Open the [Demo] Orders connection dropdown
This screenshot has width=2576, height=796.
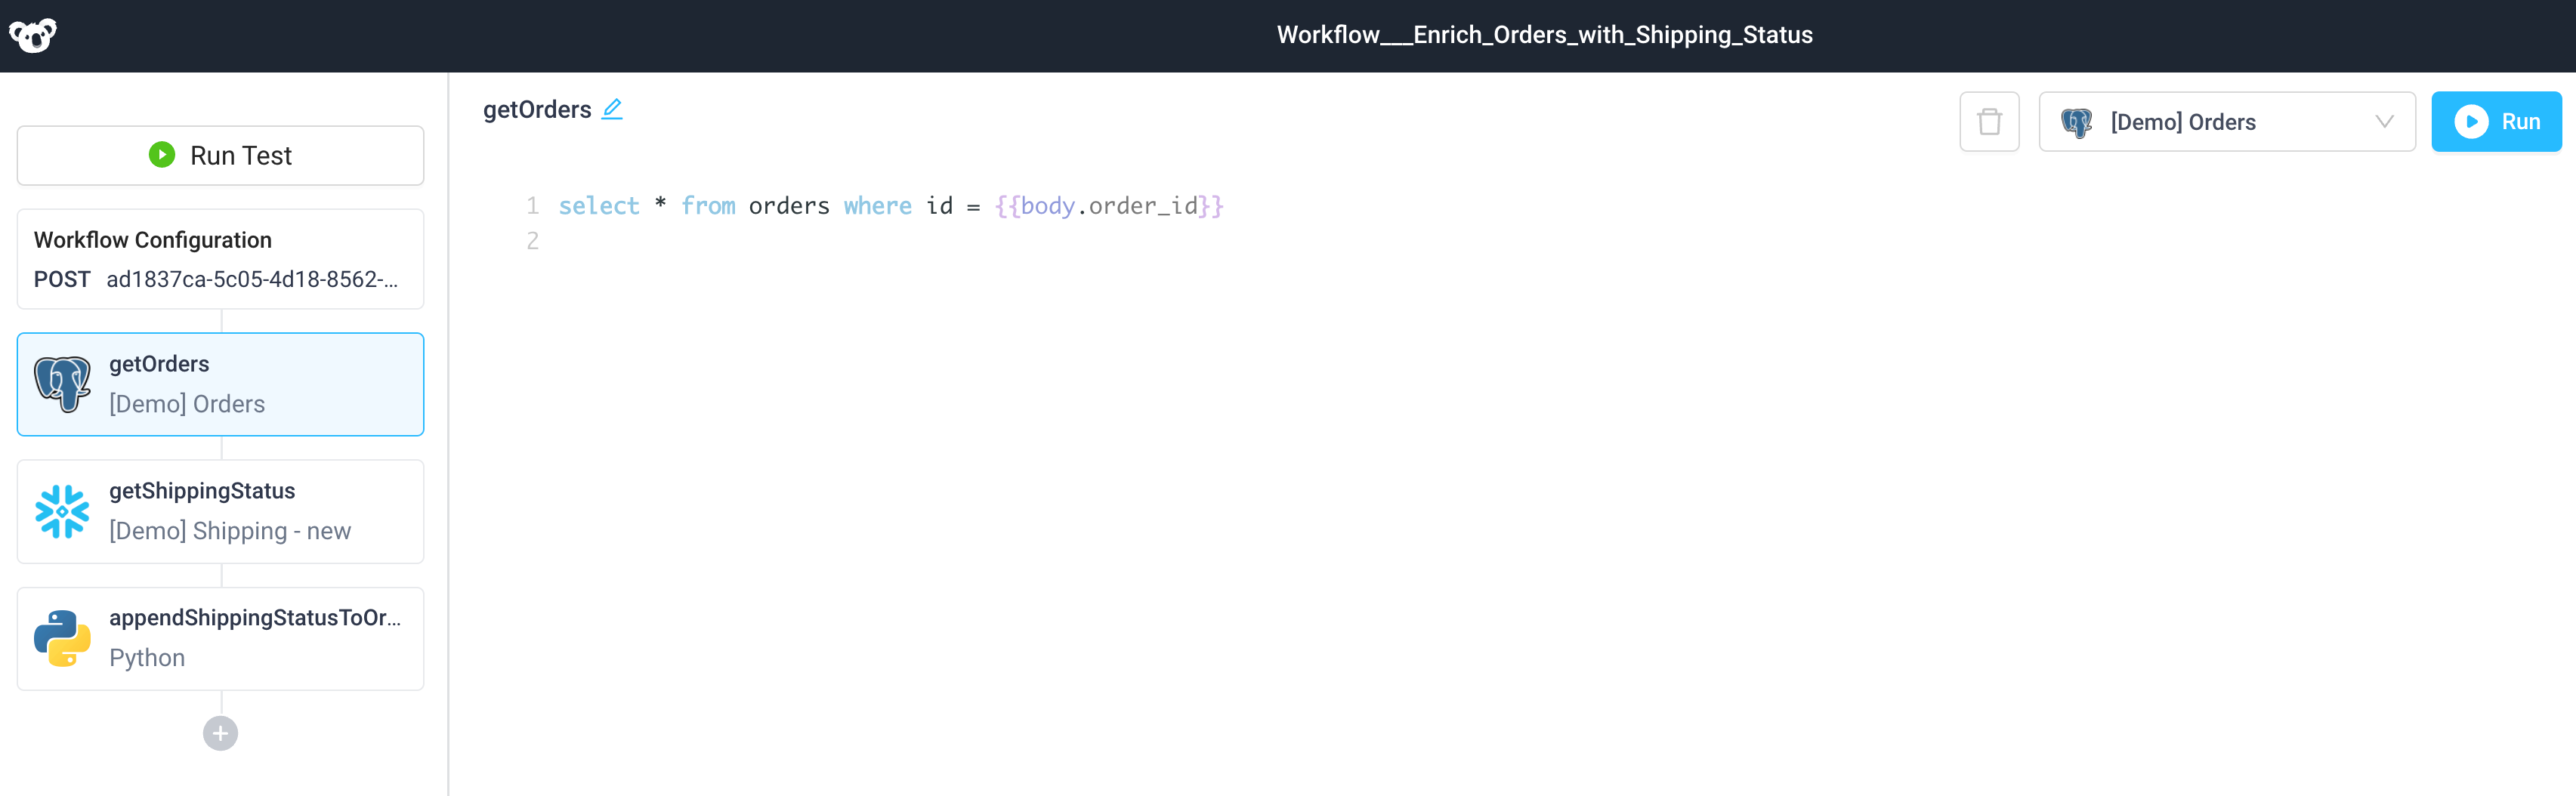pos(2228,121)
